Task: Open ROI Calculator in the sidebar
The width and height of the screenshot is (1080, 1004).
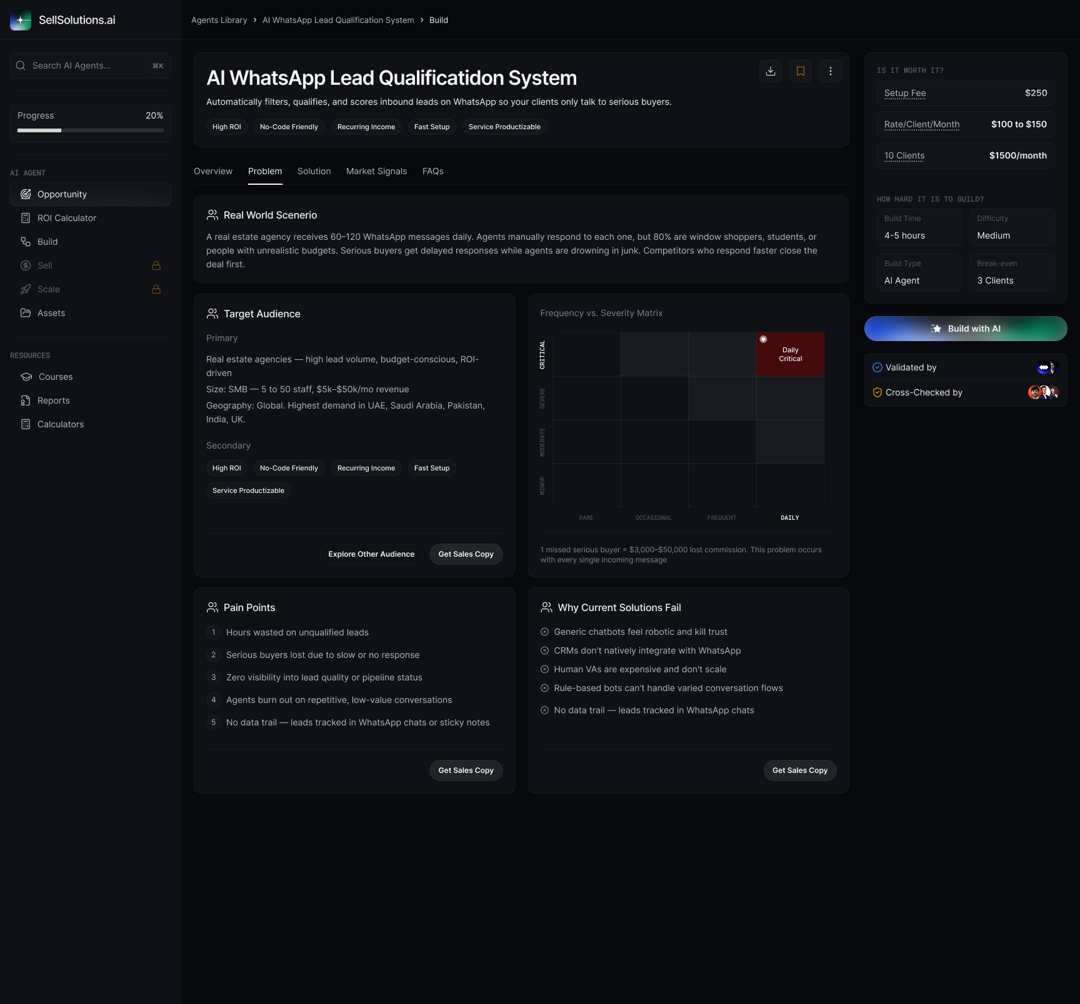Action: [x=90, y=218]
